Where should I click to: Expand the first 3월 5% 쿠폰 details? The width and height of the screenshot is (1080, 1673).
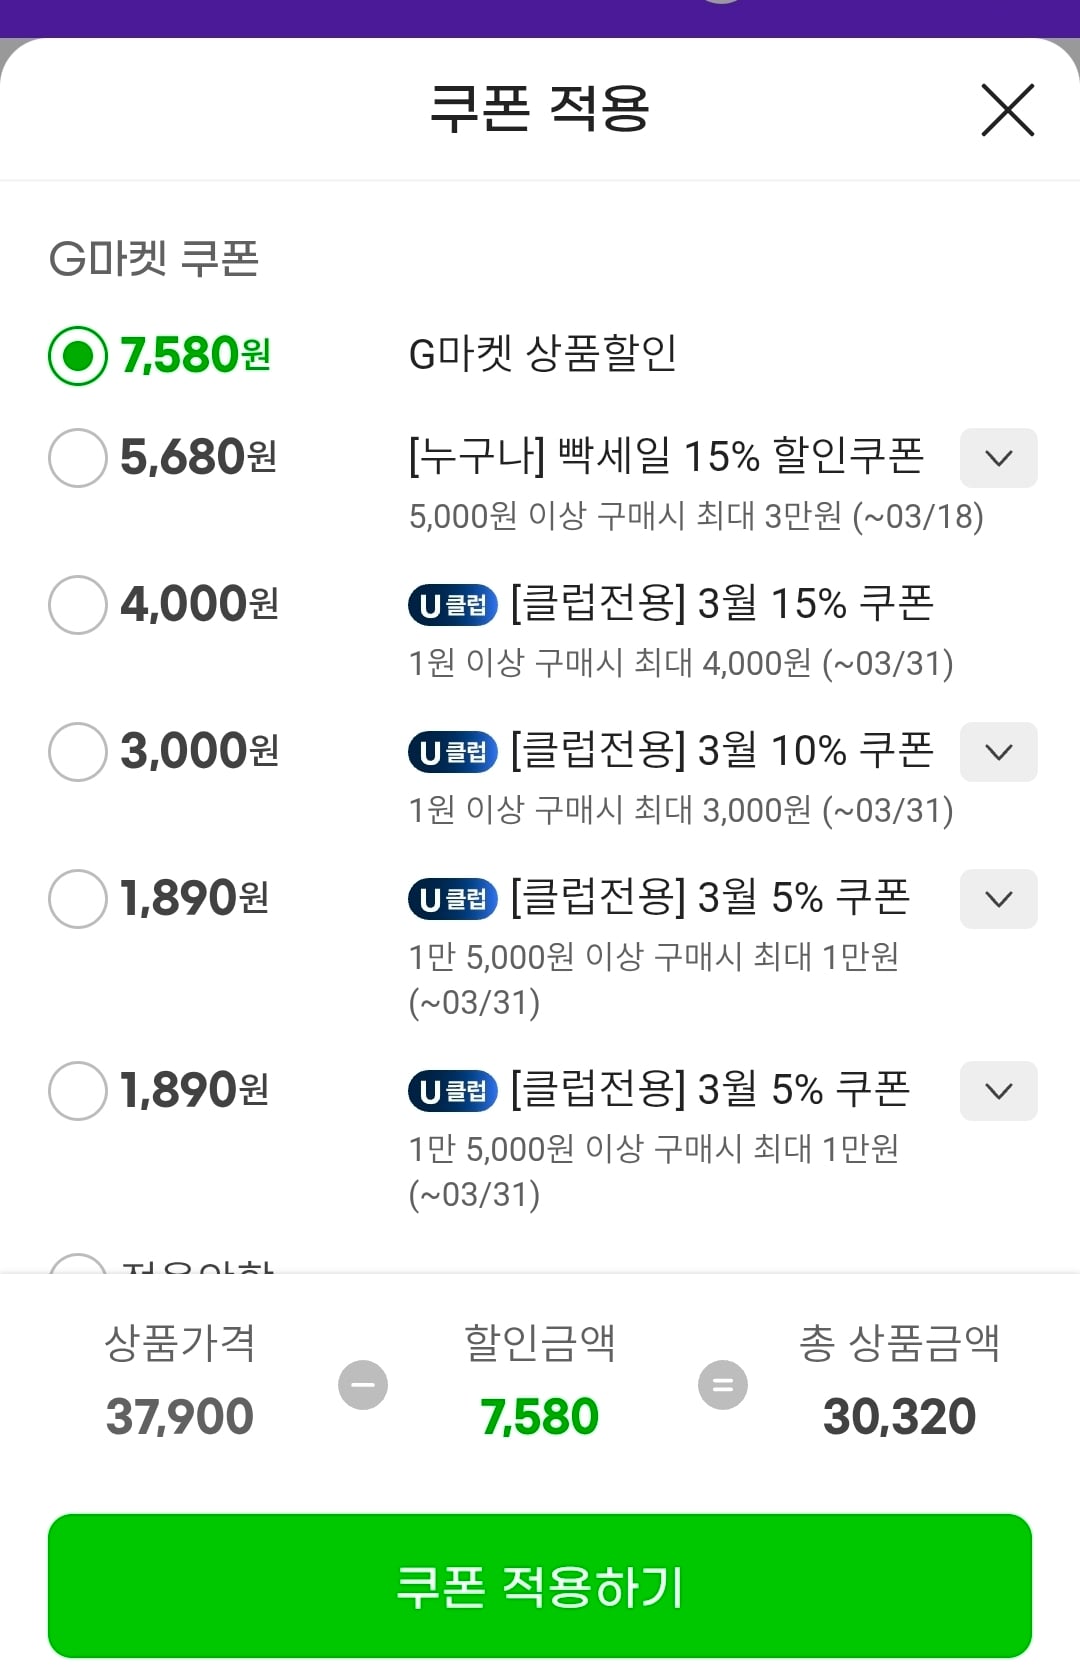pyautogui.click(x=998, y=899)
